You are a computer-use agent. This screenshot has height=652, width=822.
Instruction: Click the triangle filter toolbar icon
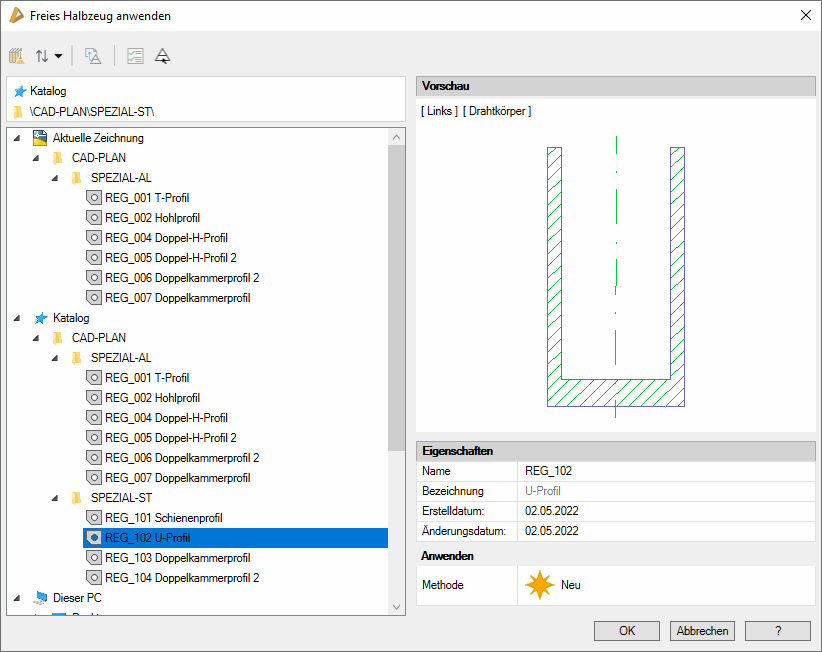click(163, 56)
